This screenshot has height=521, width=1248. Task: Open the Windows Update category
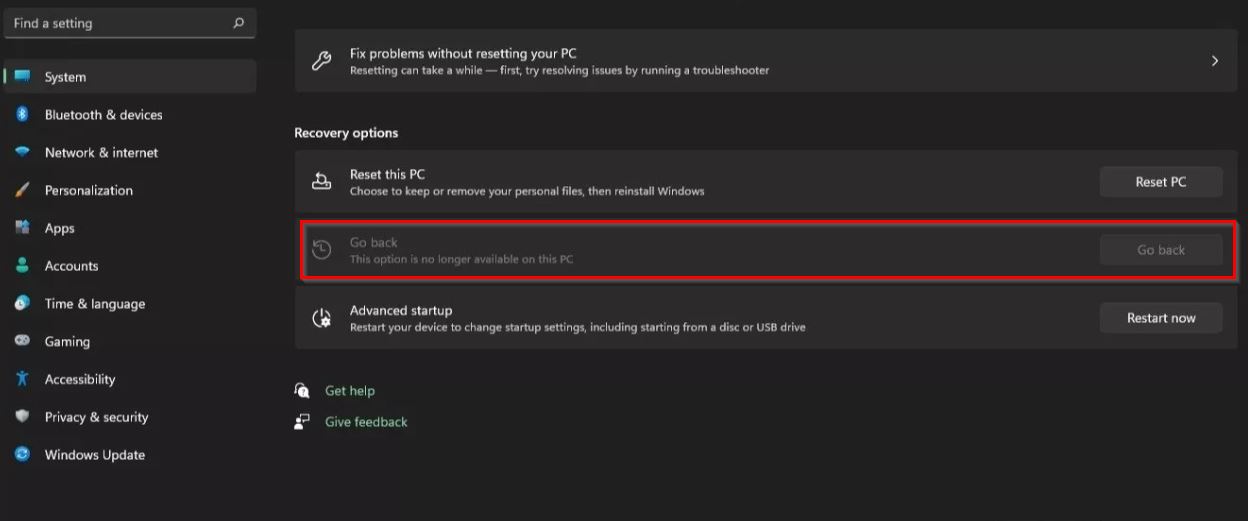point(130,455)
